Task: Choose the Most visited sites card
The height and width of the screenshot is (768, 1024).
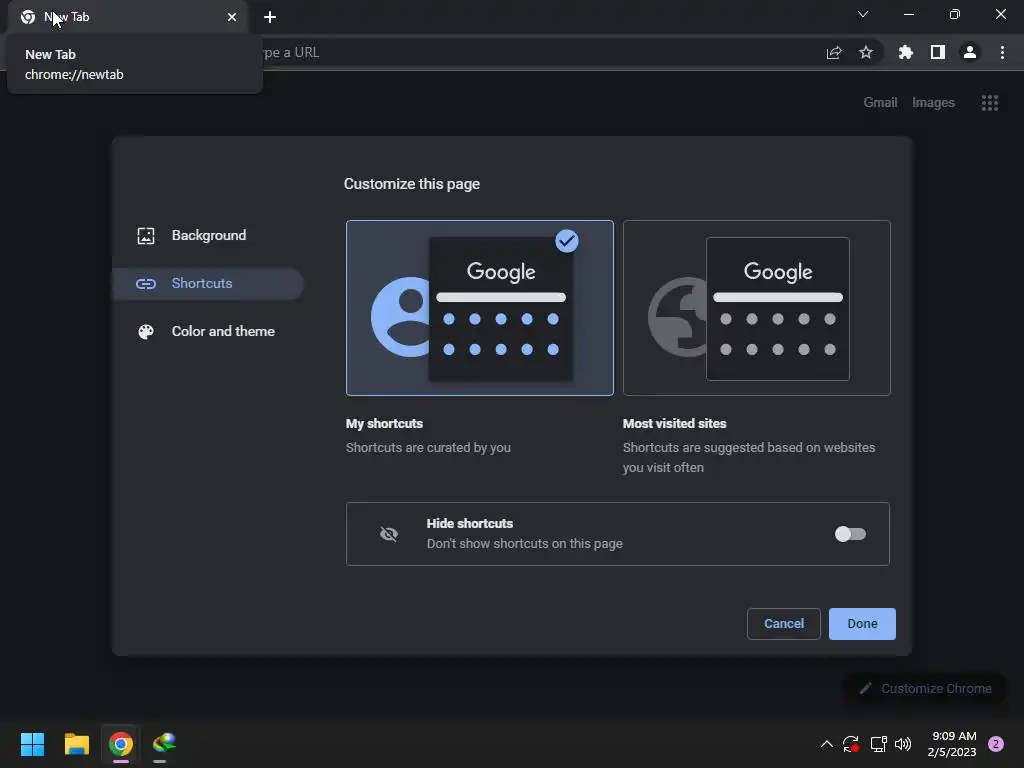Action: coord(756,308)
